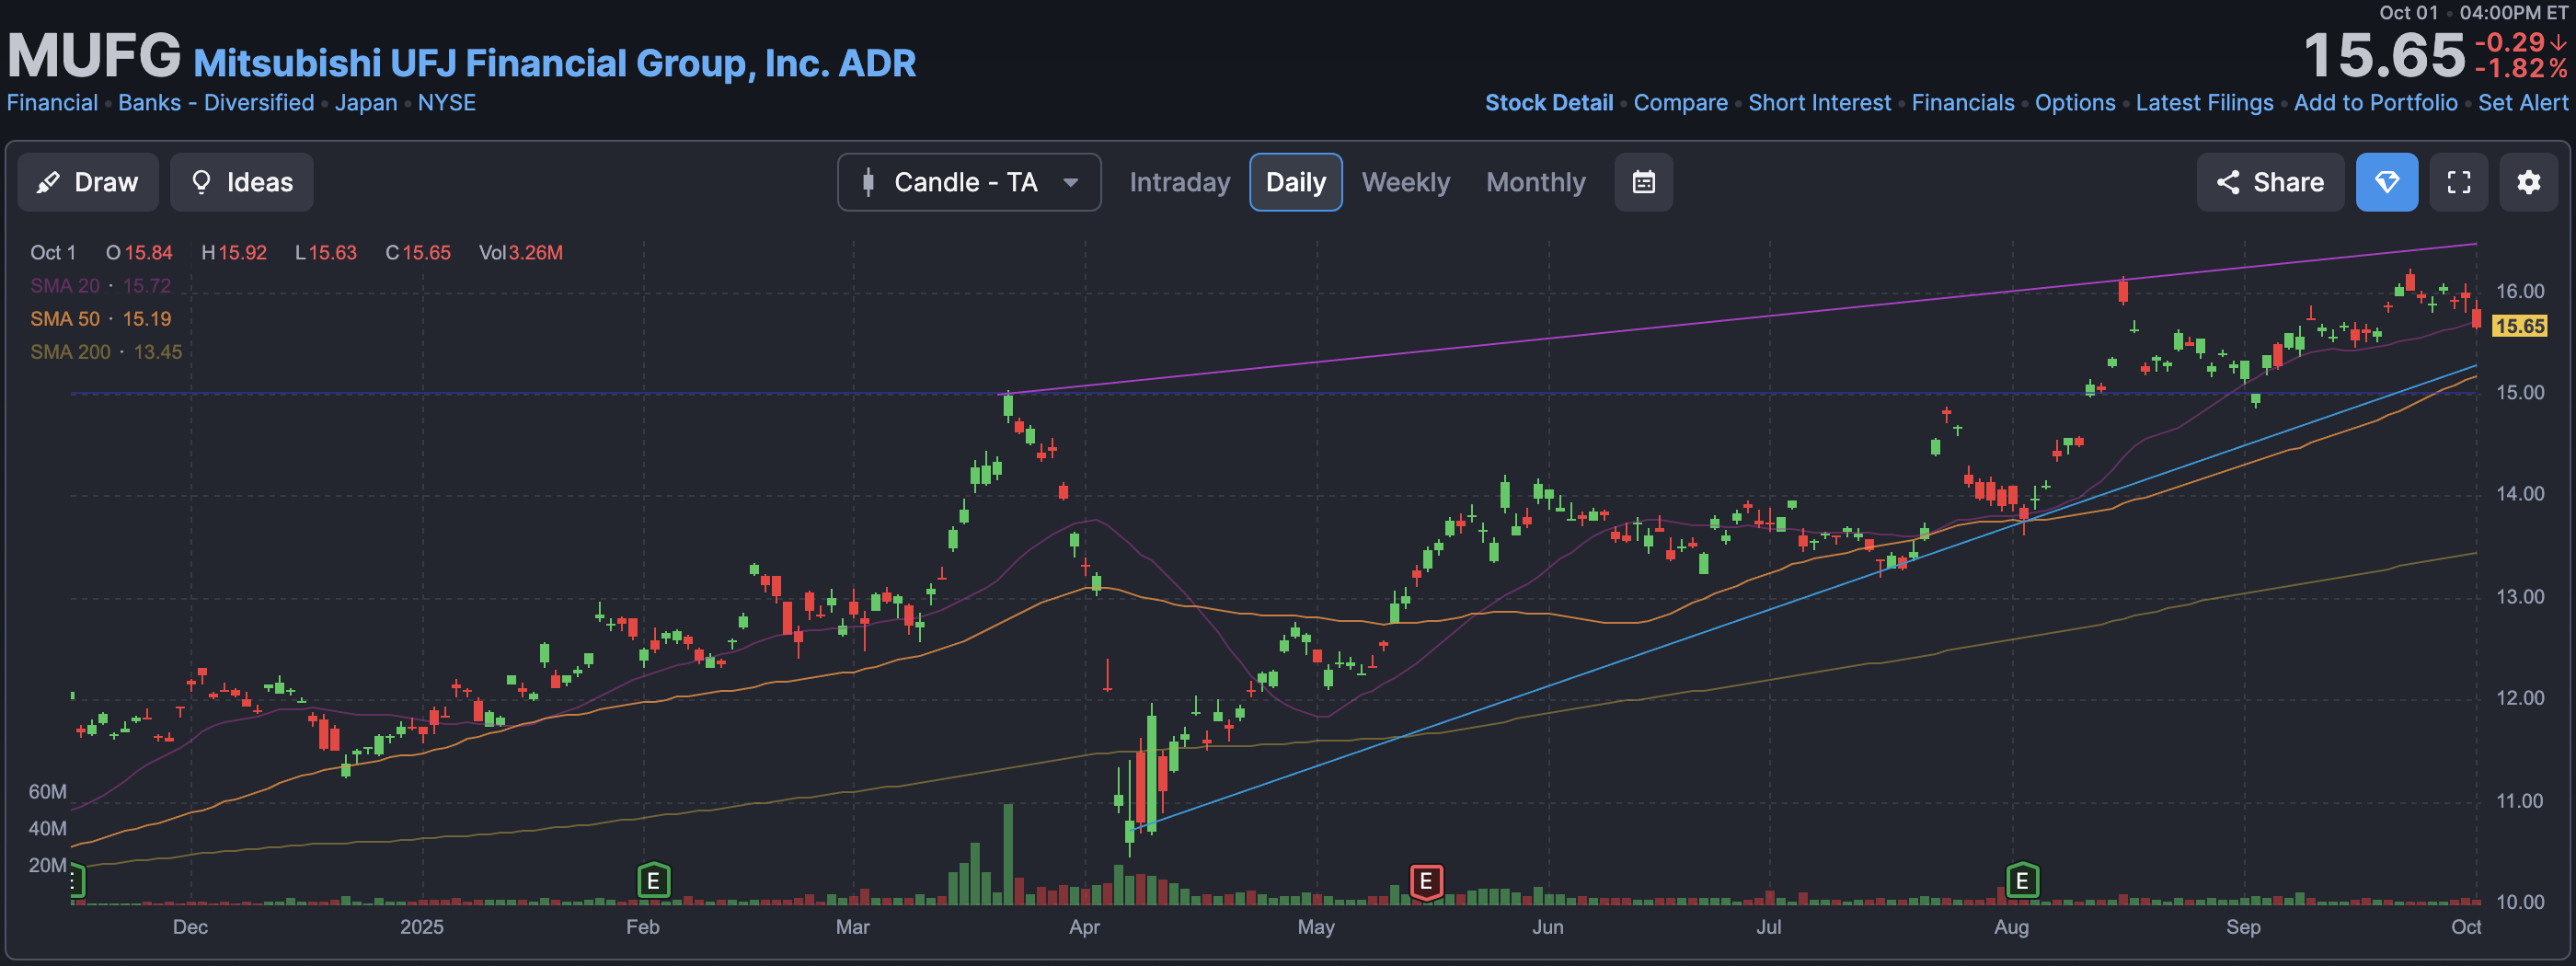This screenshot has width=2576, height=966.
Task: Click the candlestick icon in chart type selector
Action: 868,182
